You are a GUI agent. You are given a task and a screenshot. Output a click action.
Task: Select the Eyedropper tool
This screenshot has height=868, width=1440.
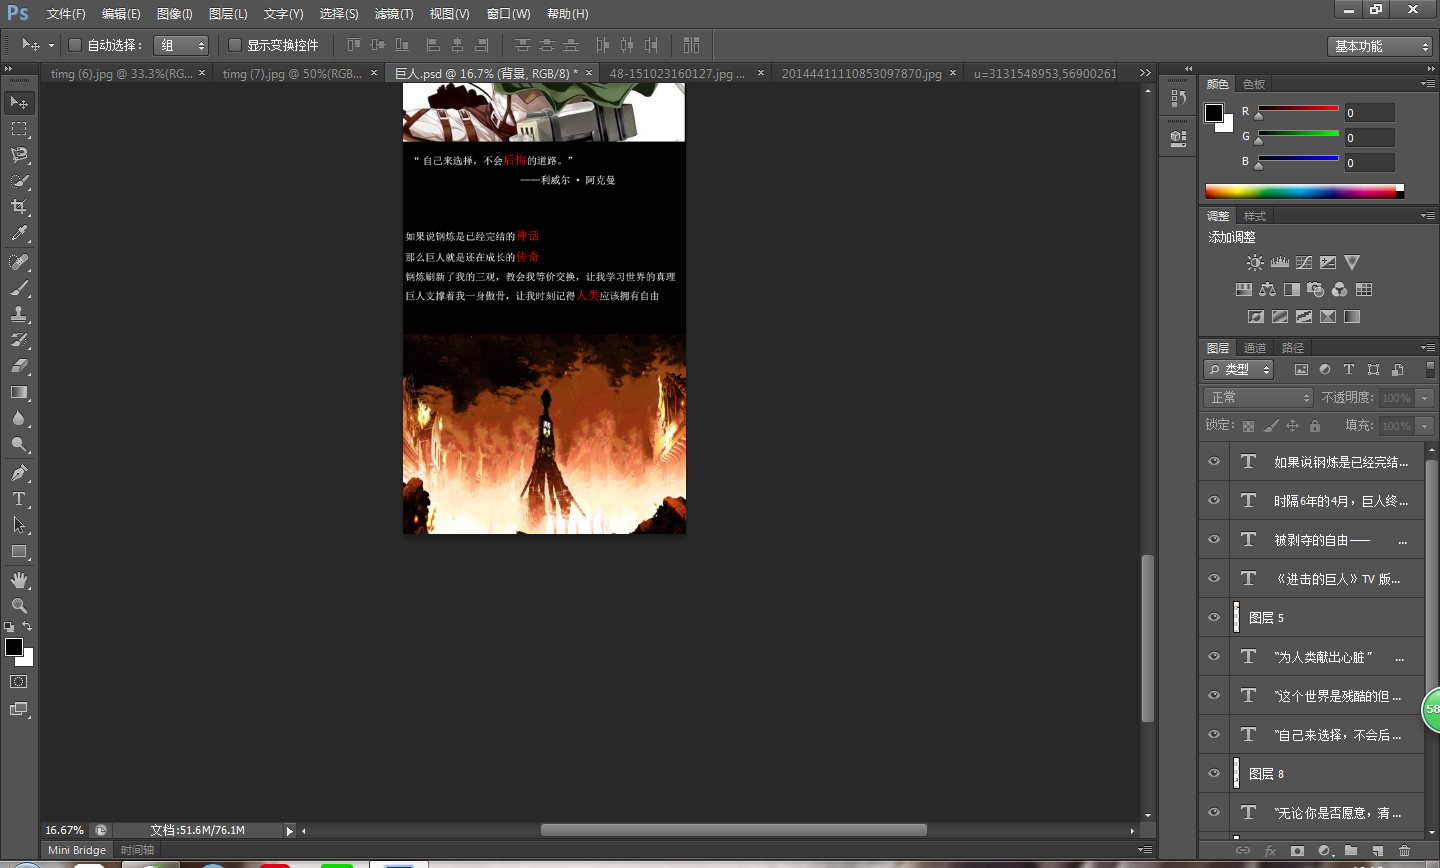point(19,233)
